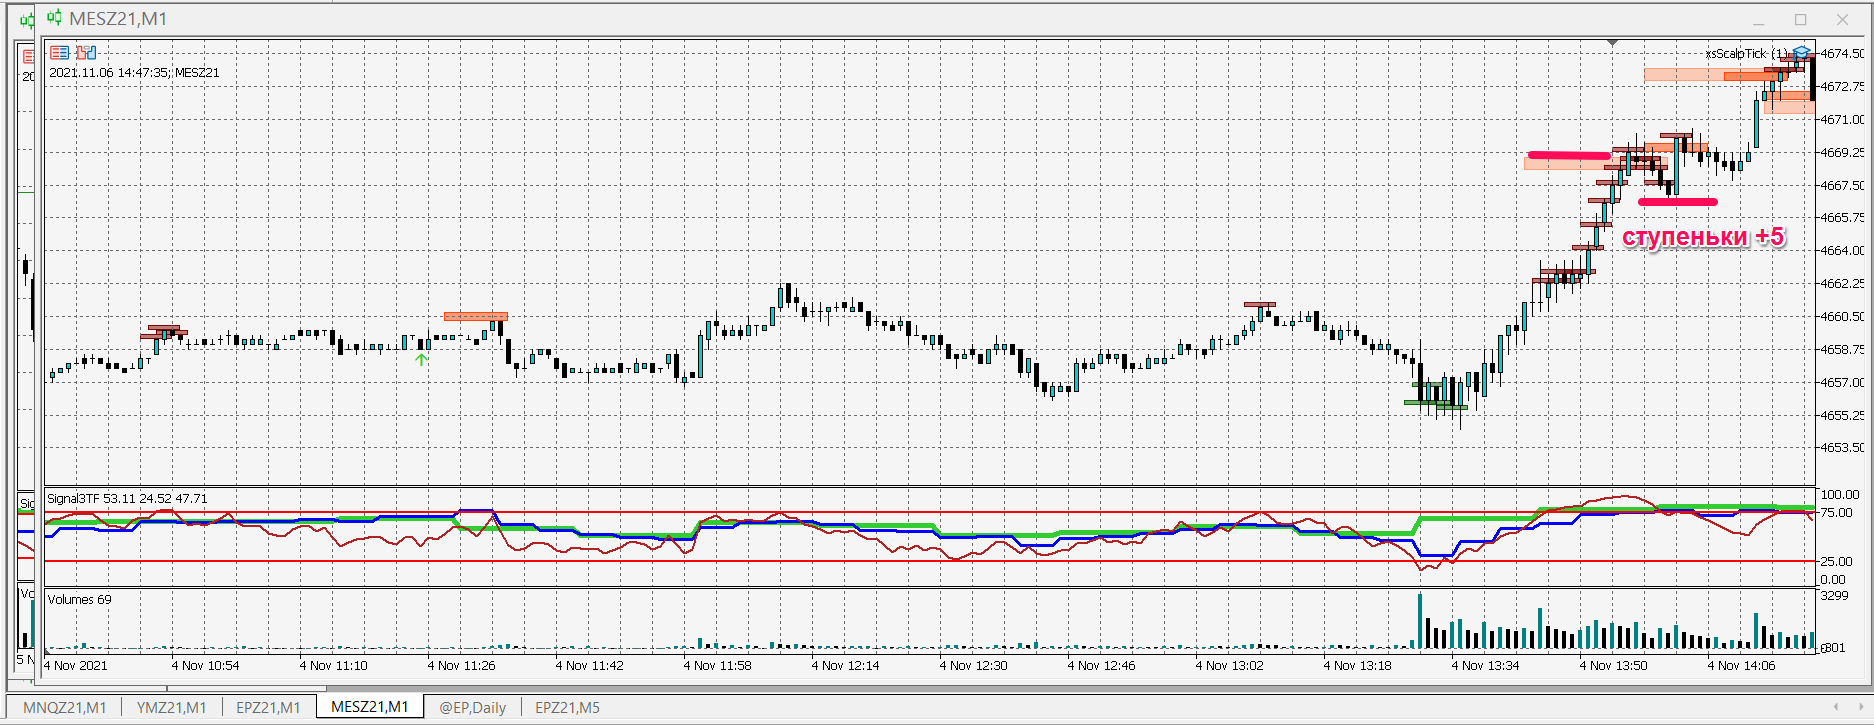Click the candlestick icon in MESZ21,M1 title bar
Screen dimensions: 1874x725
[x=54, y=18]
